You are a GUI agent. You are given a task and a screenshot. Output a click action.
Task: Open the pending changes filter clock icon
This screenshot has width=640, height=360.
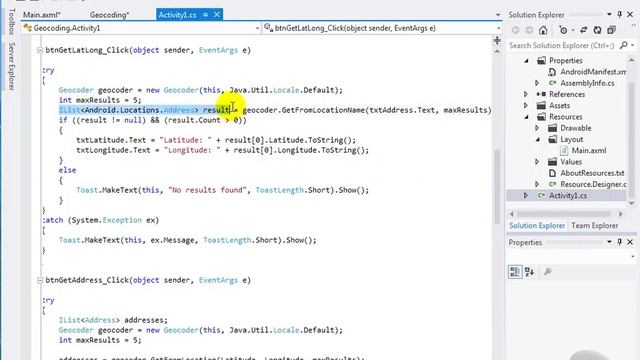563,30
